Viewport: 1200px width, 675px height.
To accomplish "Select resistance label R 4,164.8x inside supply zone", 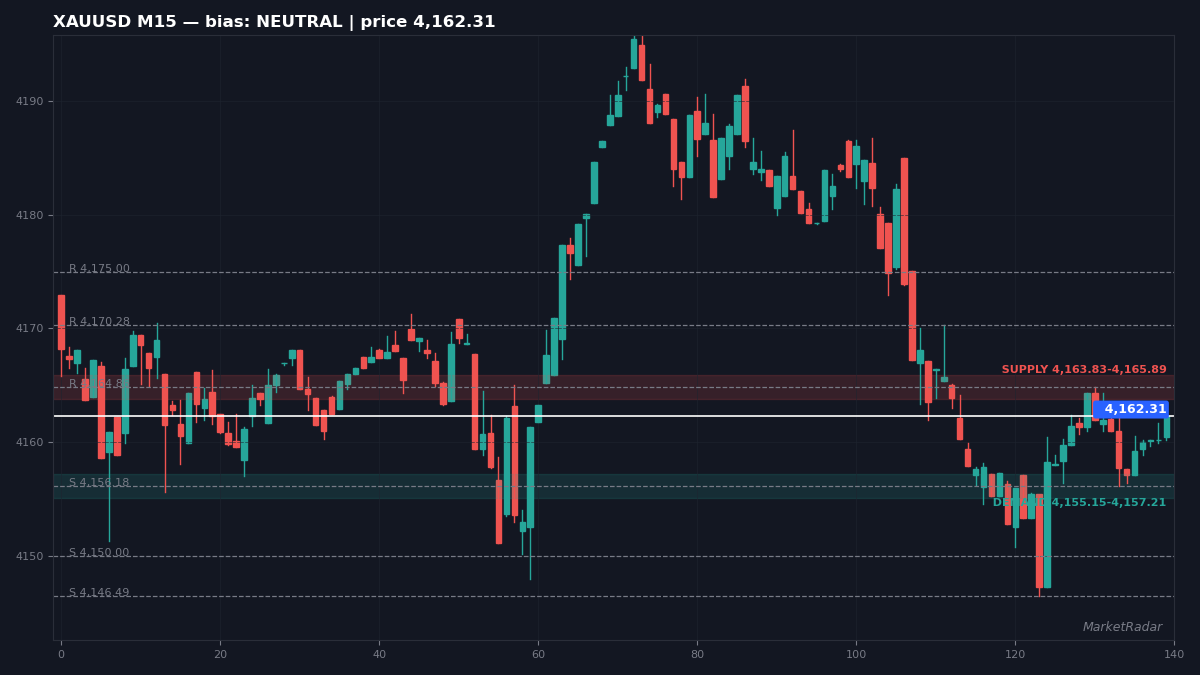I will point(99,384).
